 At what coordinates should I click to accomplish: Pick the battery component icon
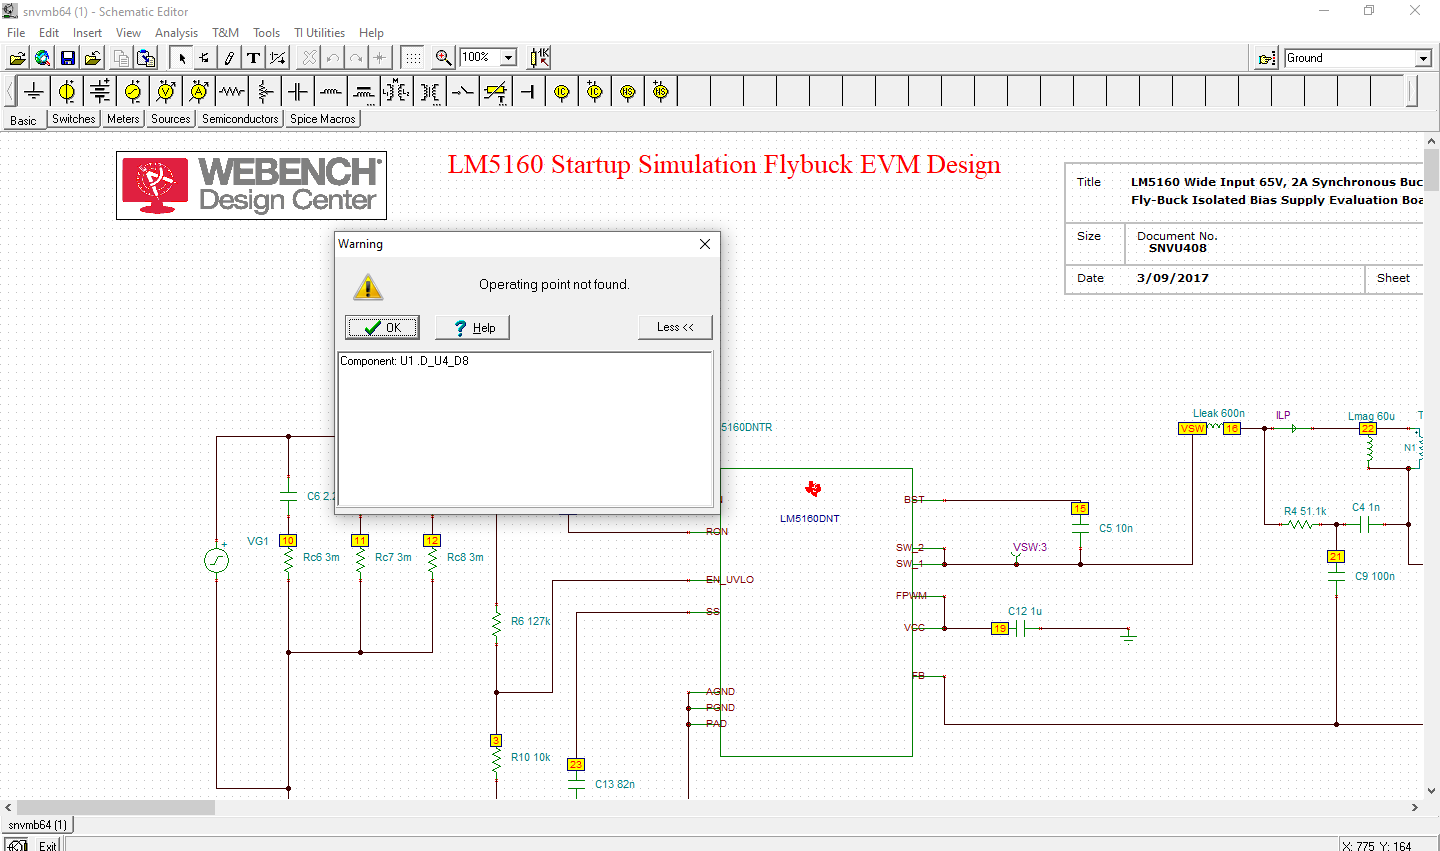pos(100,92)
